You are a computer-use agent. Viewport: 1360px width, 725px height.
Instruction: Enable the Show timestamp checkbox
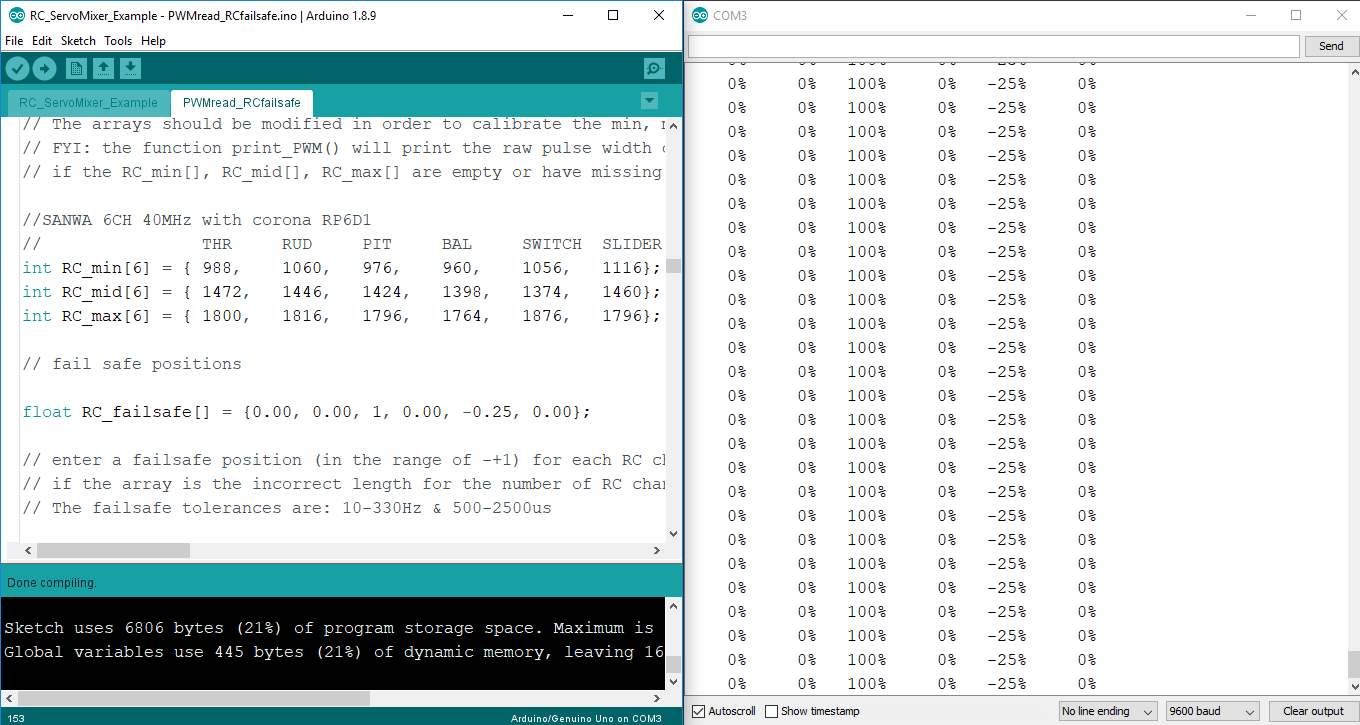pyautogui.click(x=771, y=711)
